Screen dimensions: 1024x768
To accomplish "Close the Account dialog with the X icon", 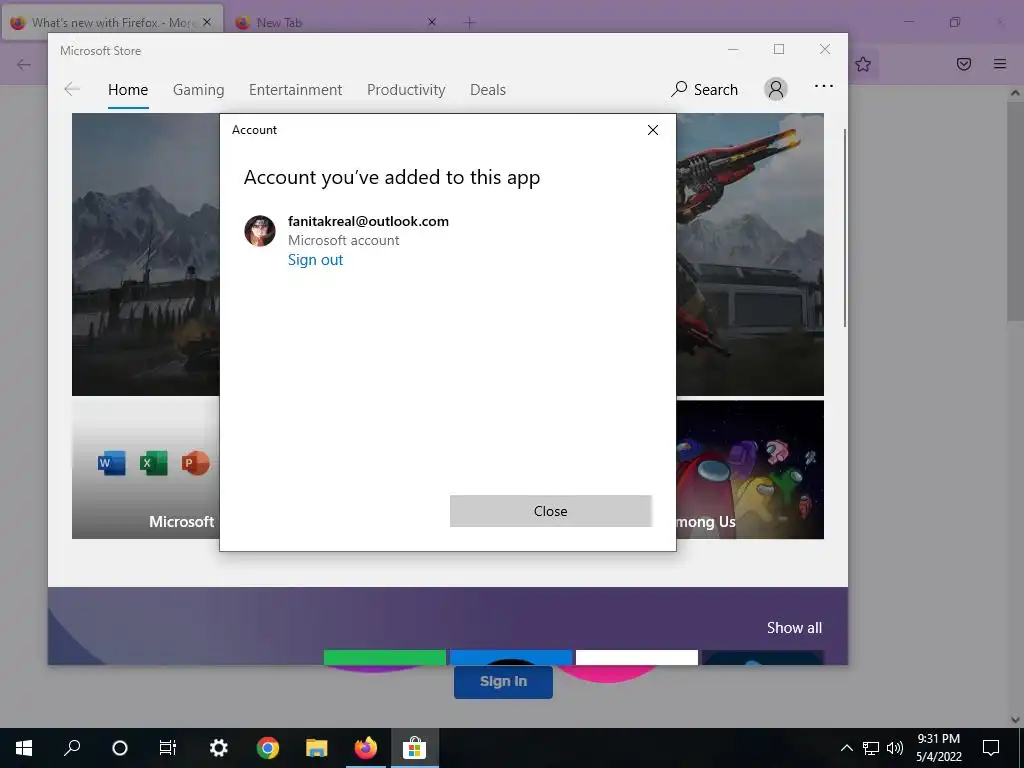I will (x=652, y=130).
